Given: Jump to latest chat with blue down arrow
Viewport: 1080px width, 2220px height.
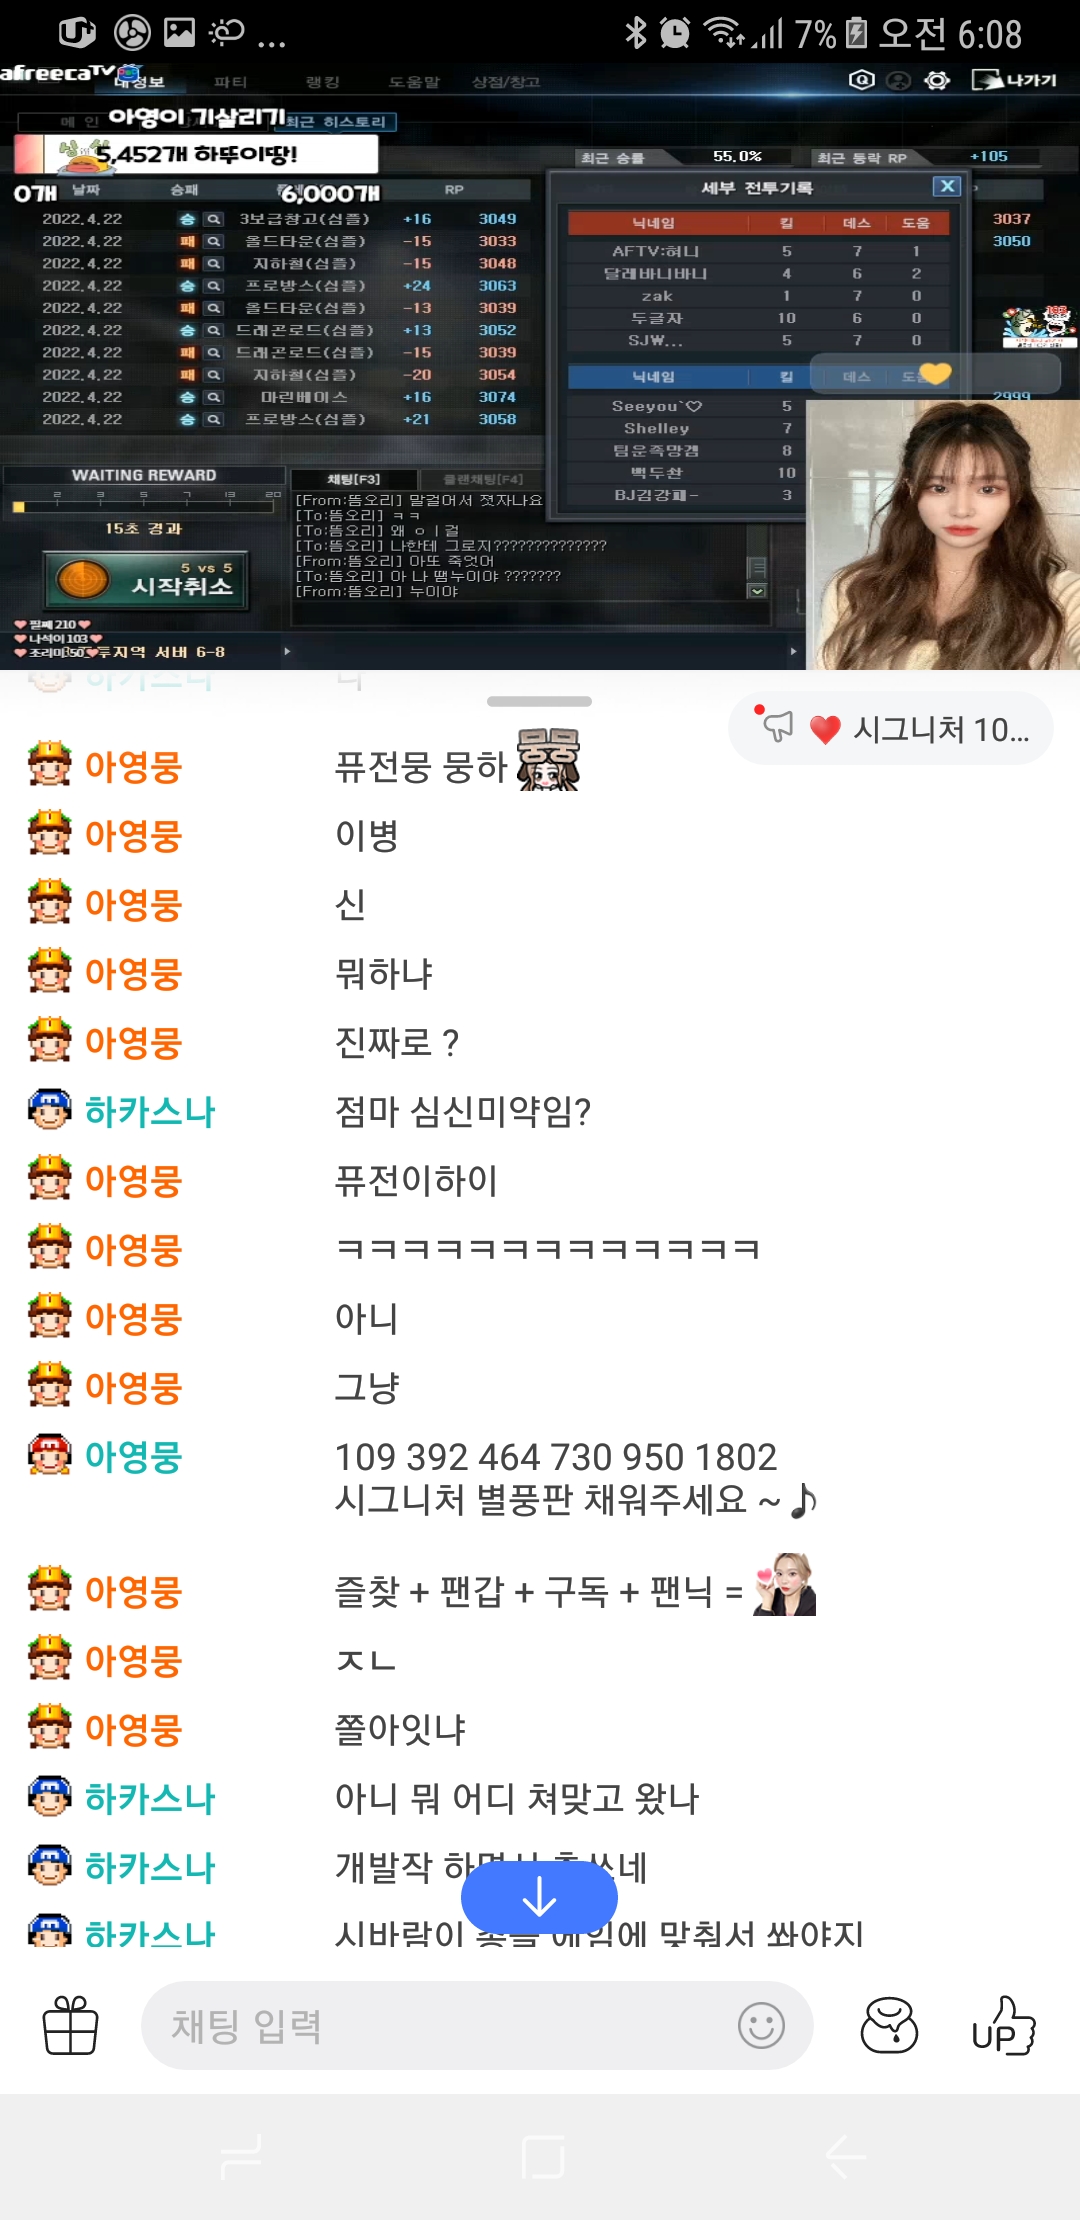Looking at the screenshot, I should point(539,1897).
